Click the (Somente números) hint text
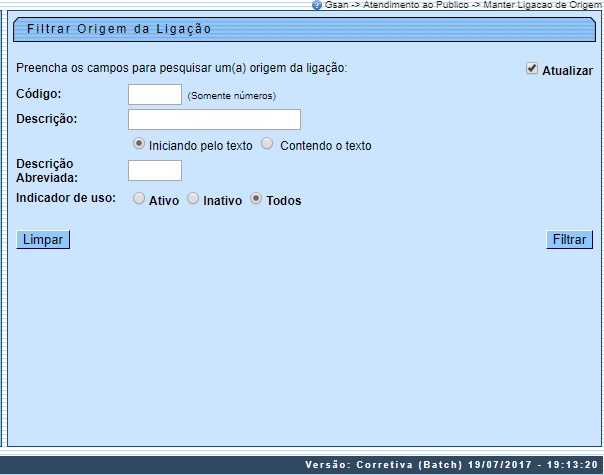The width and height of the screenshot is (604, 475). tap(232, 96)
